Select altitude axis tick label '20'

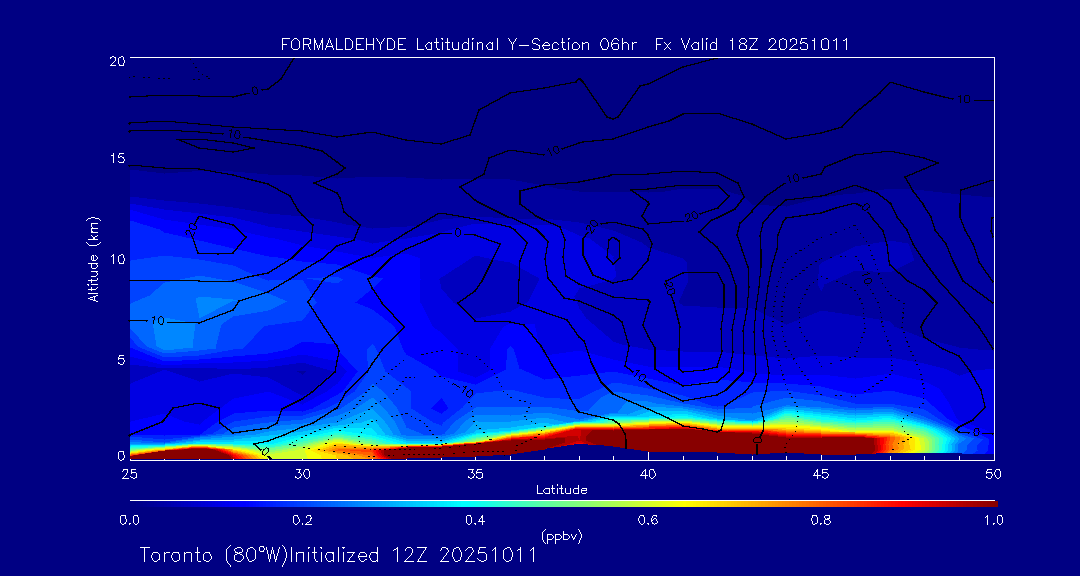(x=116, y=60)
